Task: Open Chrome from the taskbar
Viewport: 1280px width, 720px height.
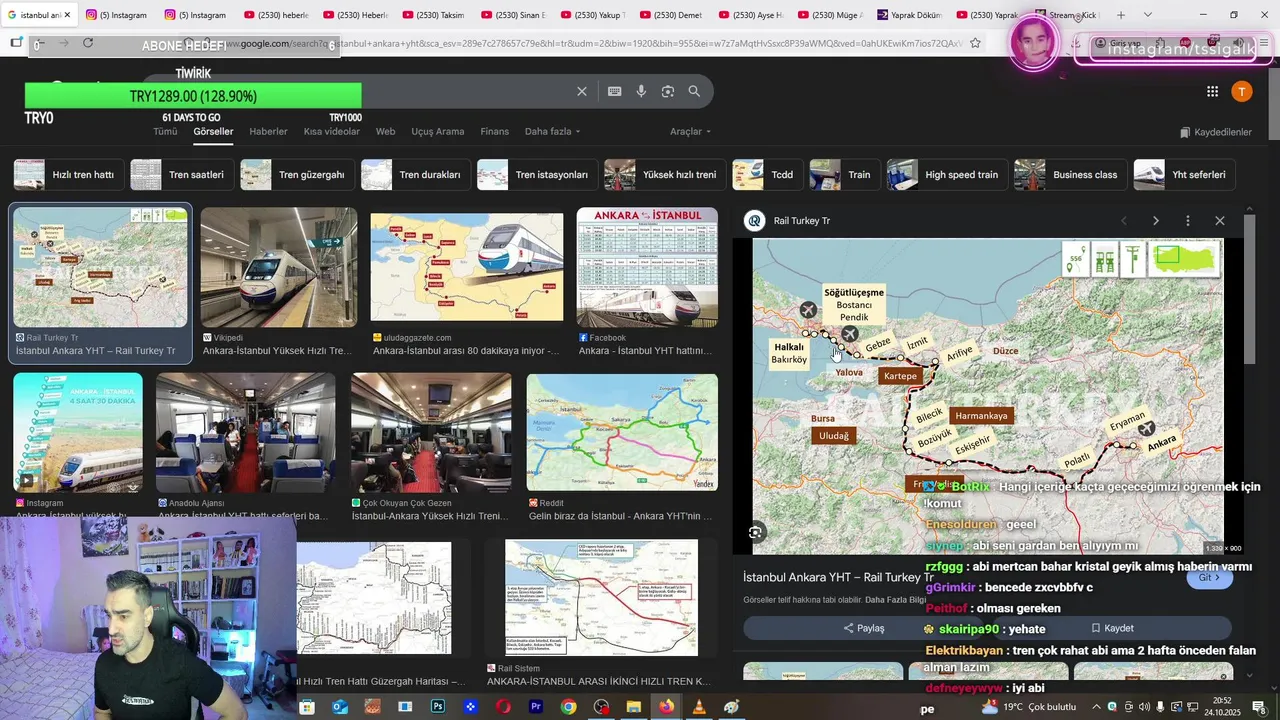Action: pyautogui.click(x=568, y=707)
